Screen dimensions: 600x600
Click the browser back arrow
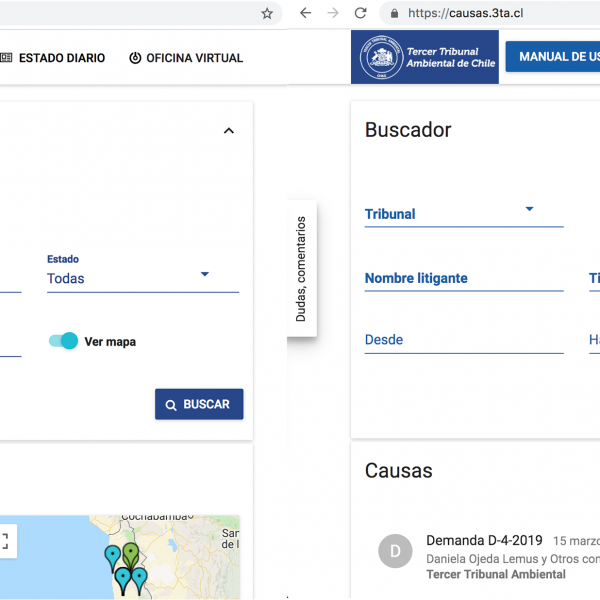click(x=305, y=14)
